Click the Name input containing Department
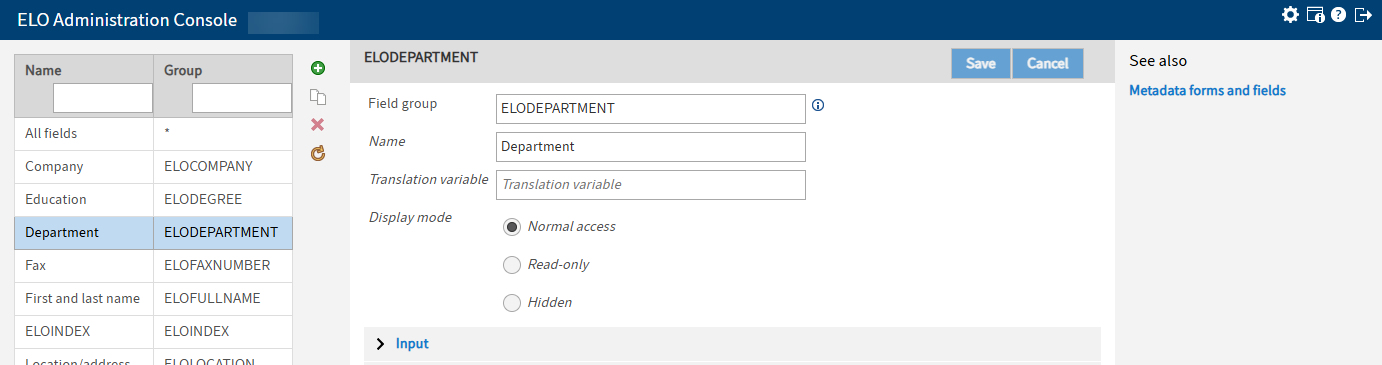This screenshot has width=1382, height=365. (x=651, y=147)
